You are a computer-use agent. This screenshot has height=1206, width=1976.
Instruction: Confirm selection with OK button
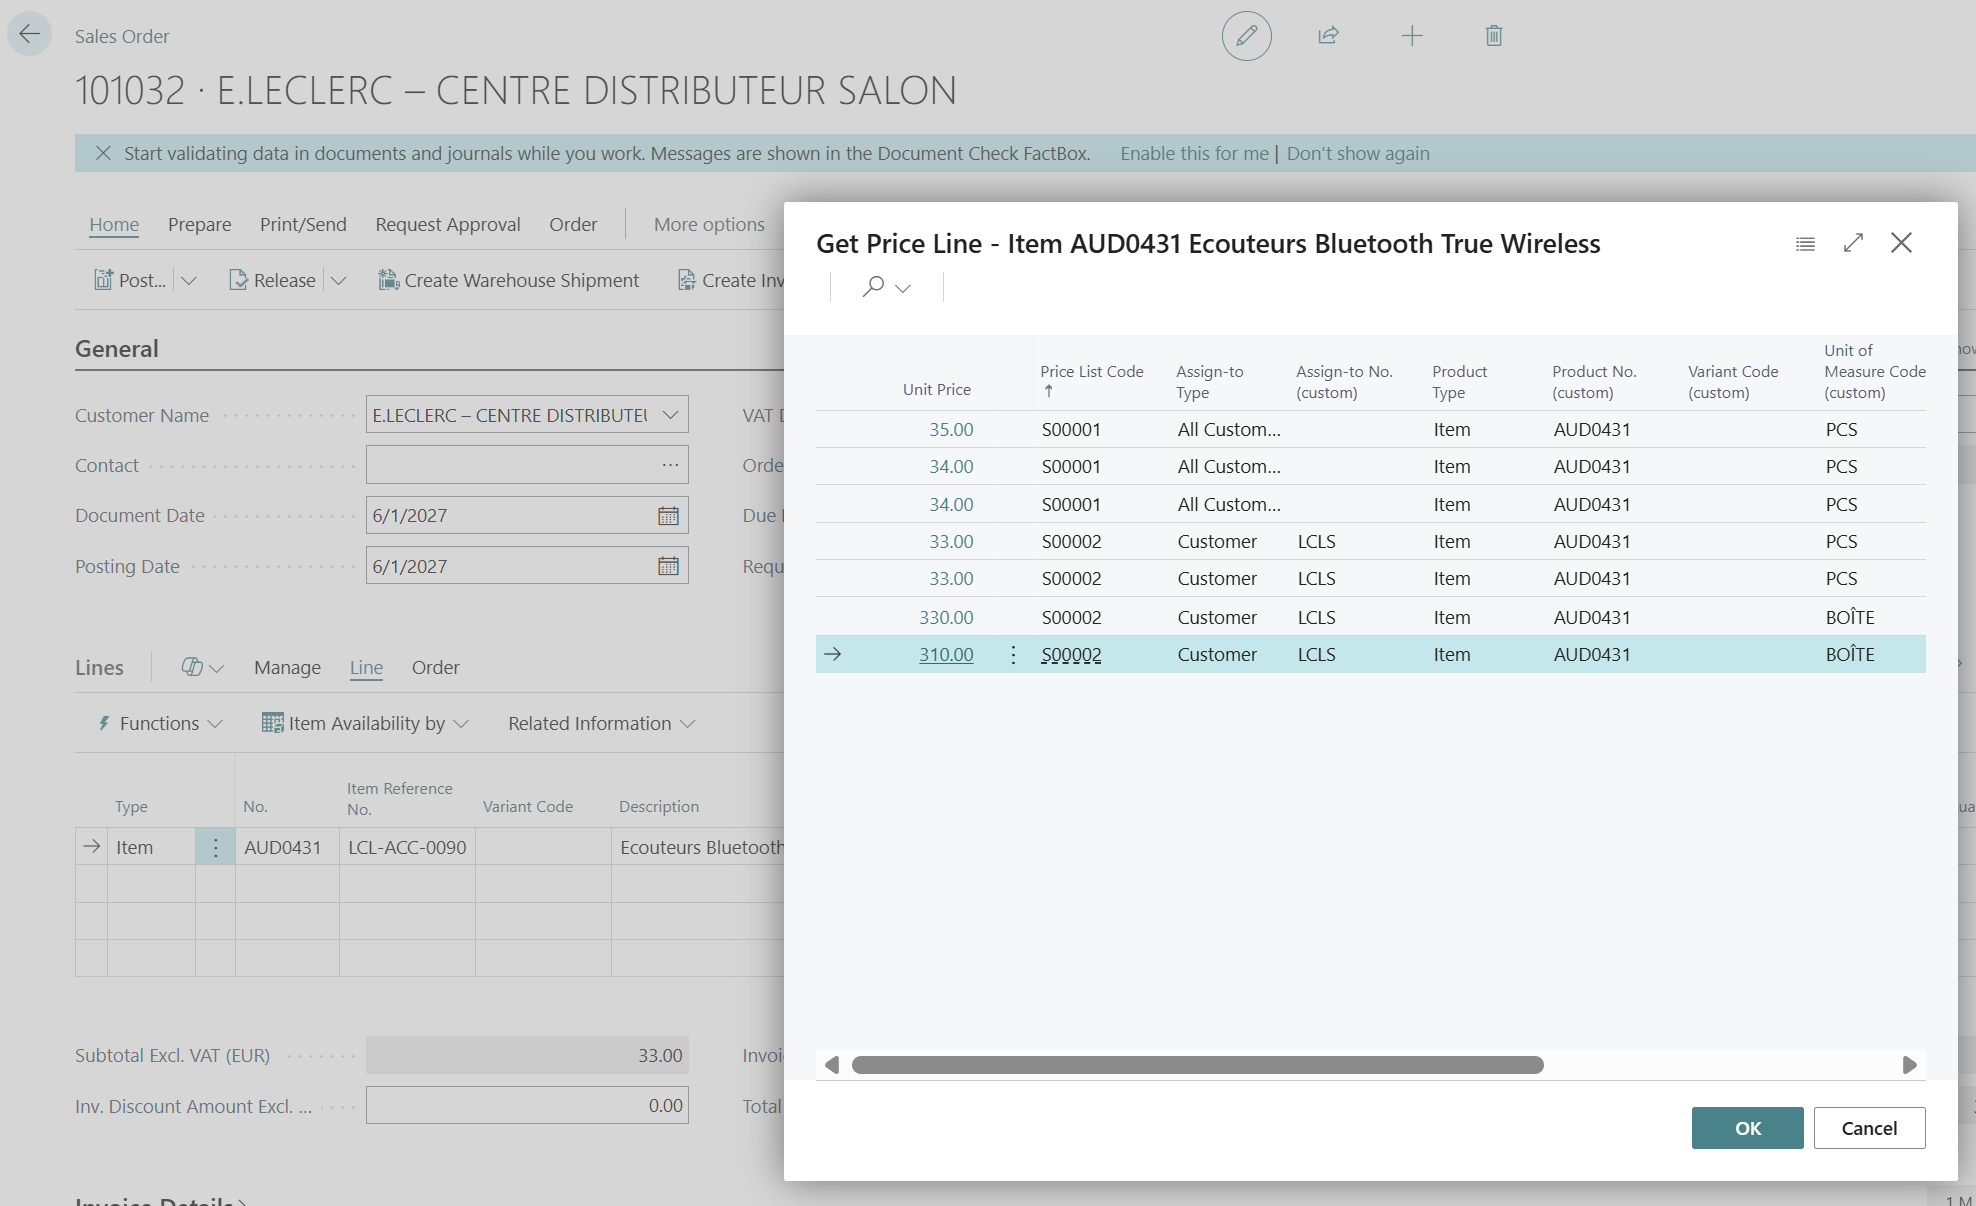tap(1747, 1128)
